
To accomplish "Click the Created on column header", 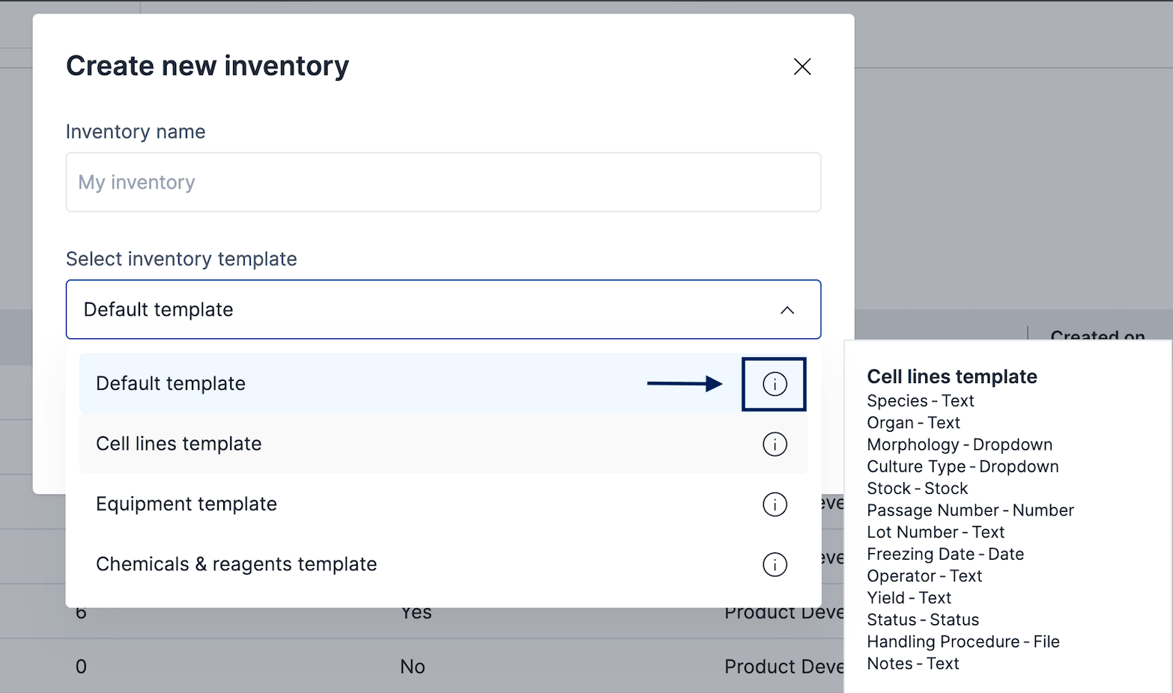I will (1098, 337).
